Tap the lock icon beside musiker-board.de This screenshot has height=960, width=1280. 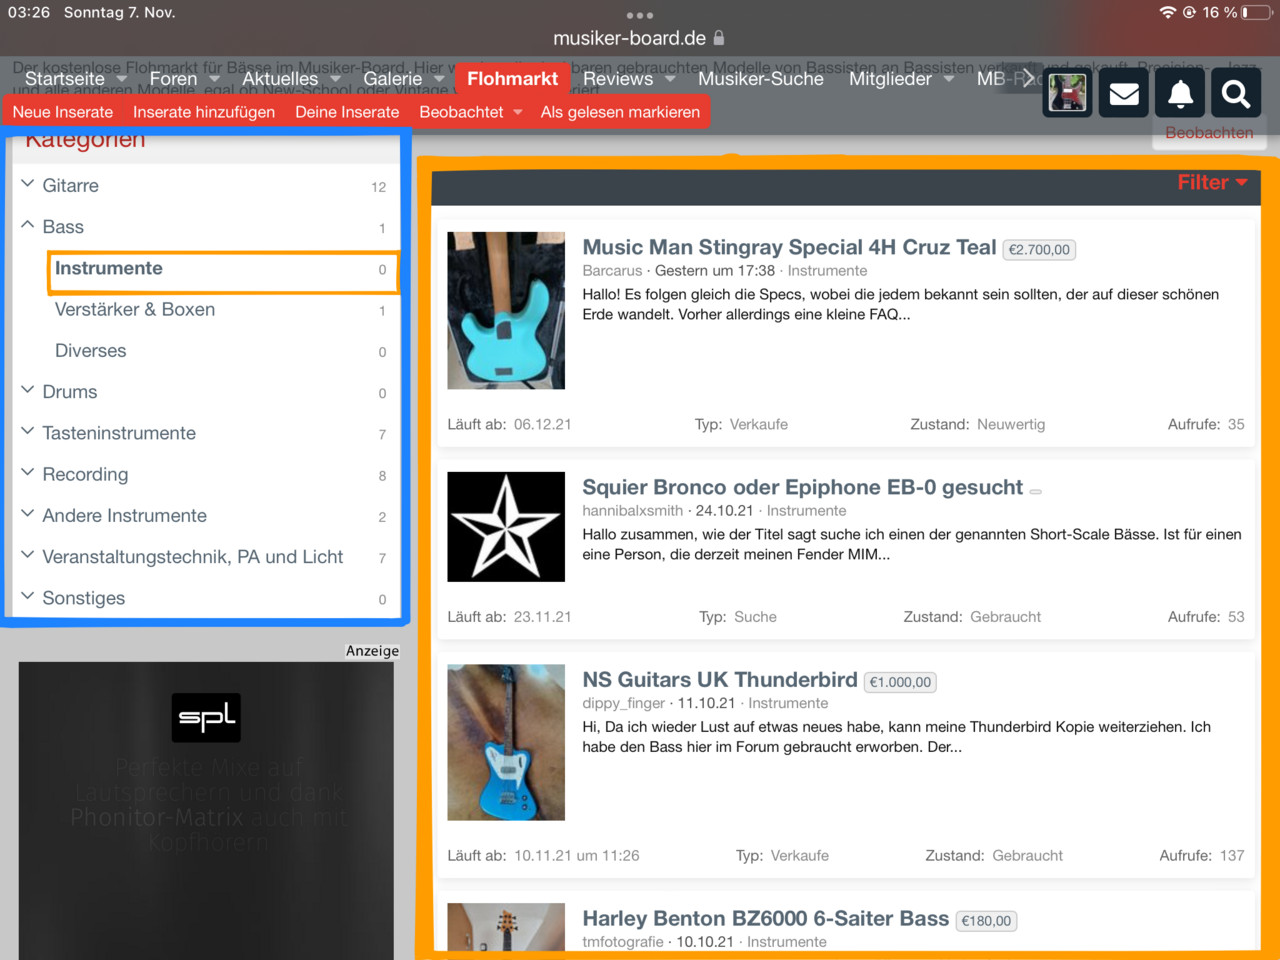pos(718,38)
